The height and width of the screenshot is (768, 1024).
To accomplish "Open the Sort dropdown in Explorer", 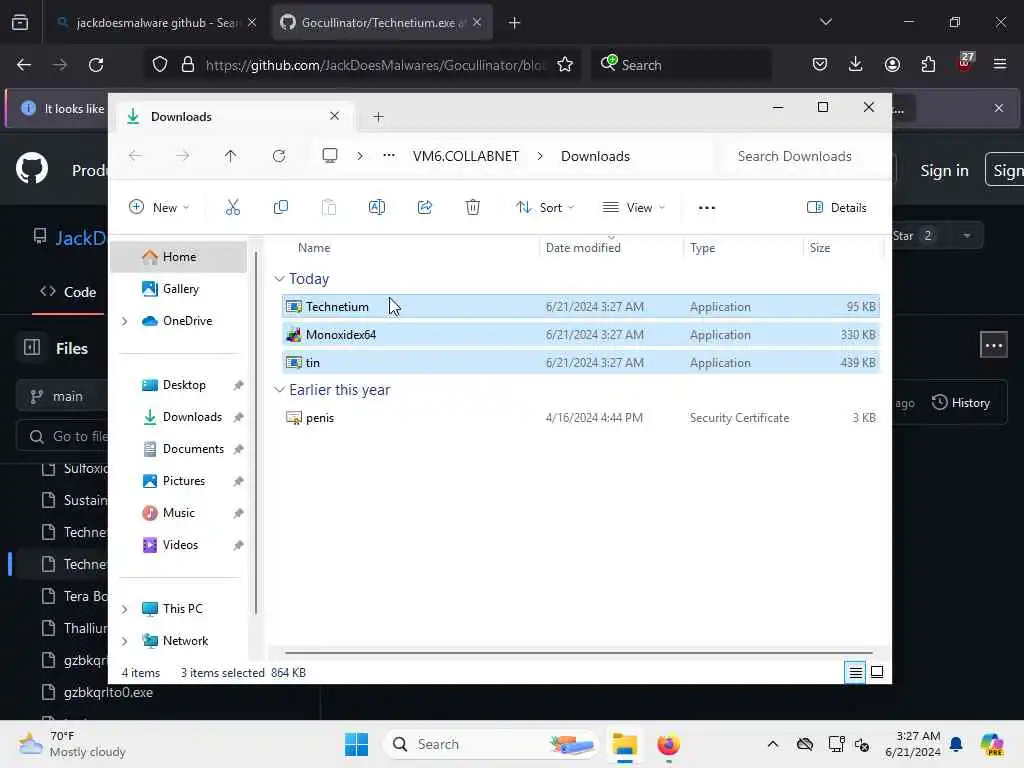I will pyautogui.click(x=545, y=208).
